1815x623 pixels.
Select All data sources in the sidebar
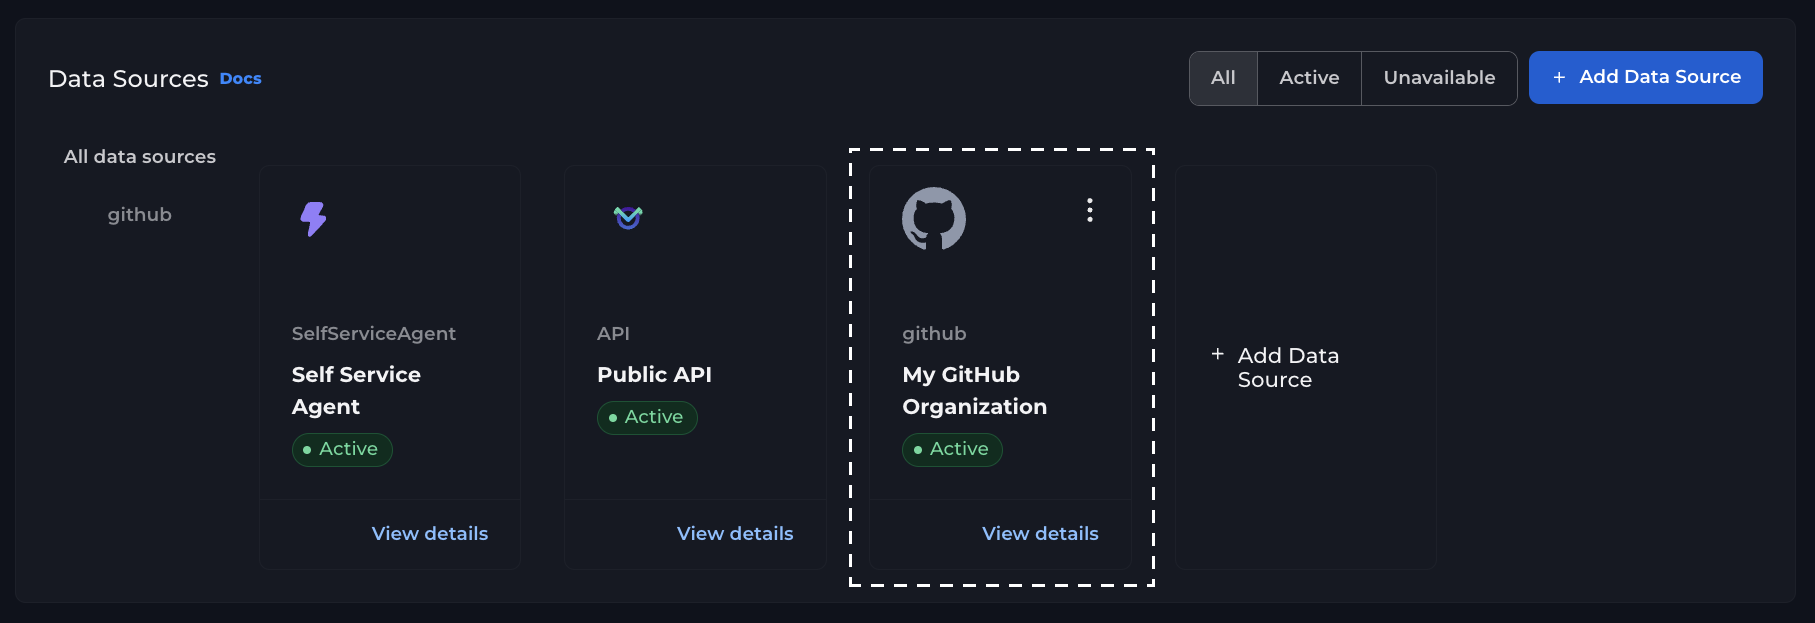(x=140, y=157)
